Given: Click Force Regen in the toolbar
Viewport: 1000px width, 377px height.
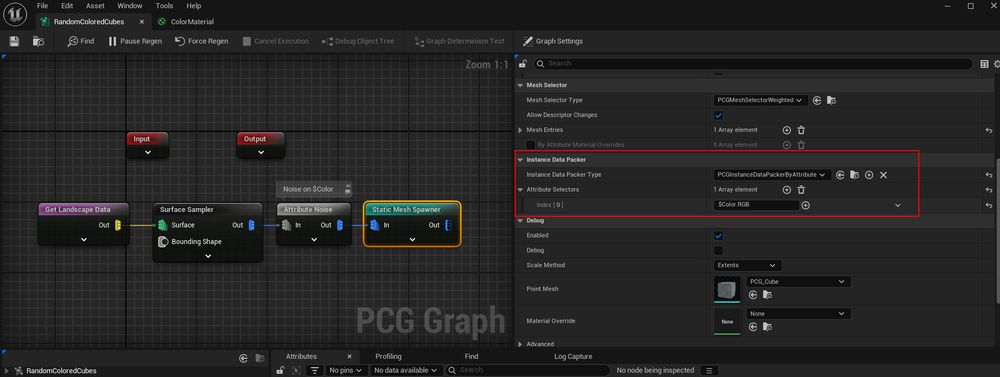Looking at the screenshot, I should [202, 41].
